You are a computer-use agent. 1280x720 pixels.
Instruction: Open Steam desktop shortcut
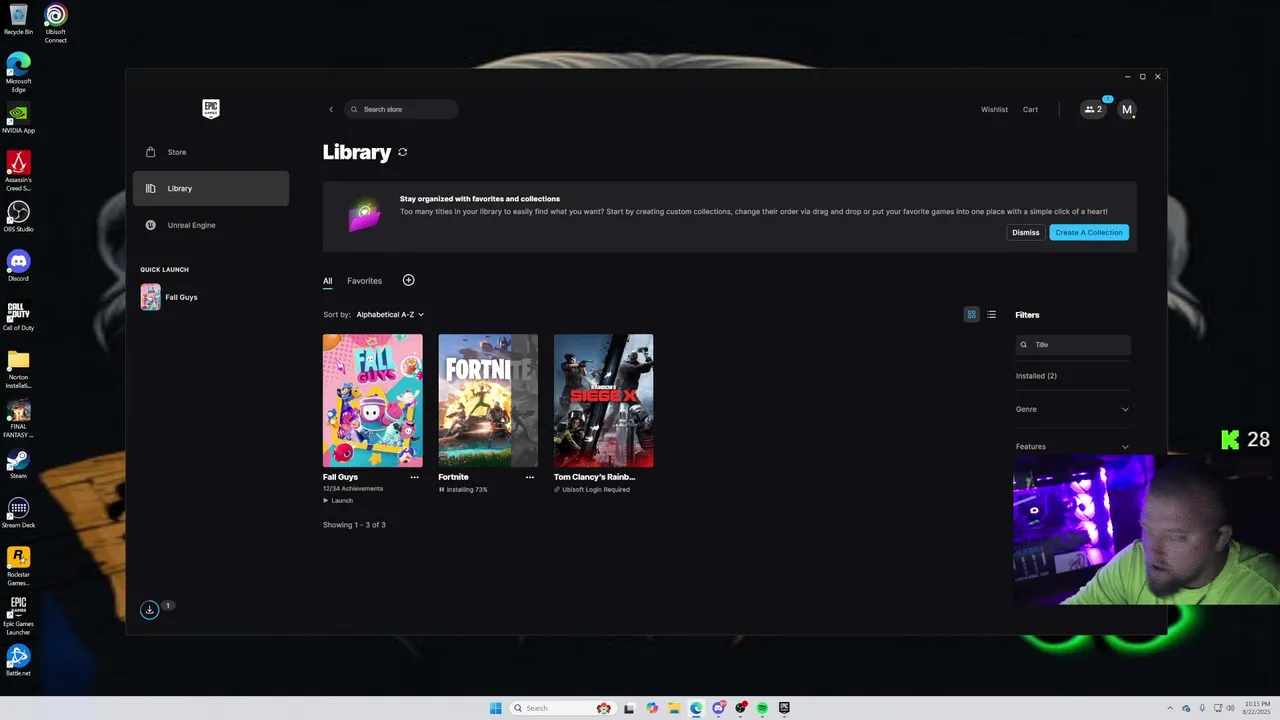click(x=18, y=463)
